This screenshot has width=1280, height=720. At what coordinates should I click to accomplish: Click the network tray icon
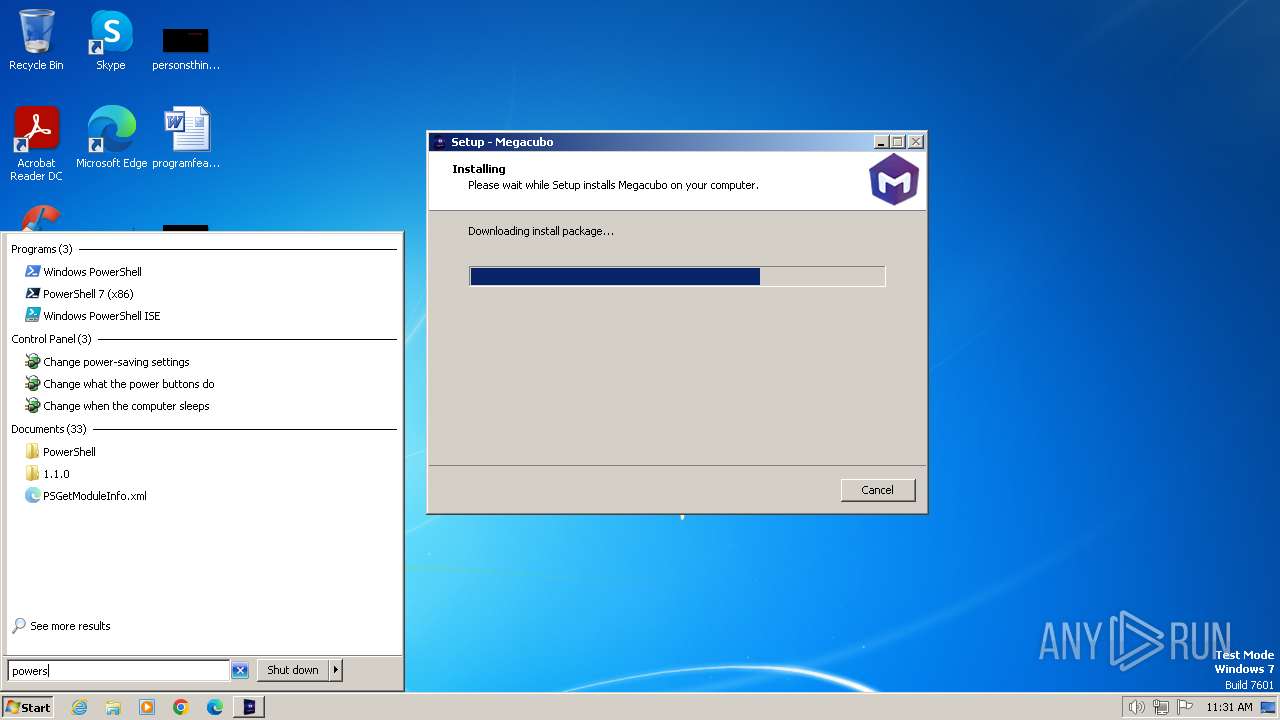point(1161,707)
